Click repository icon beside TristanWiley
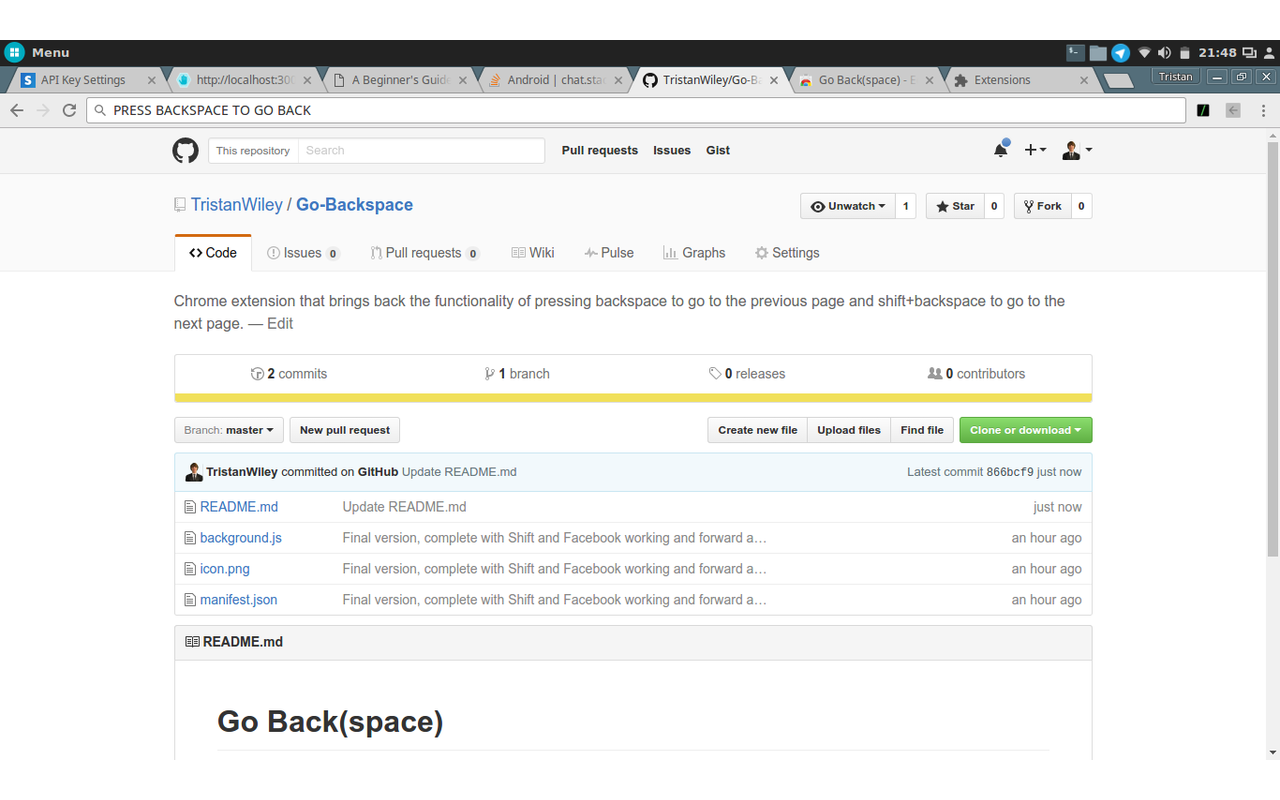Screen dimensions: 1280x800 180,205
